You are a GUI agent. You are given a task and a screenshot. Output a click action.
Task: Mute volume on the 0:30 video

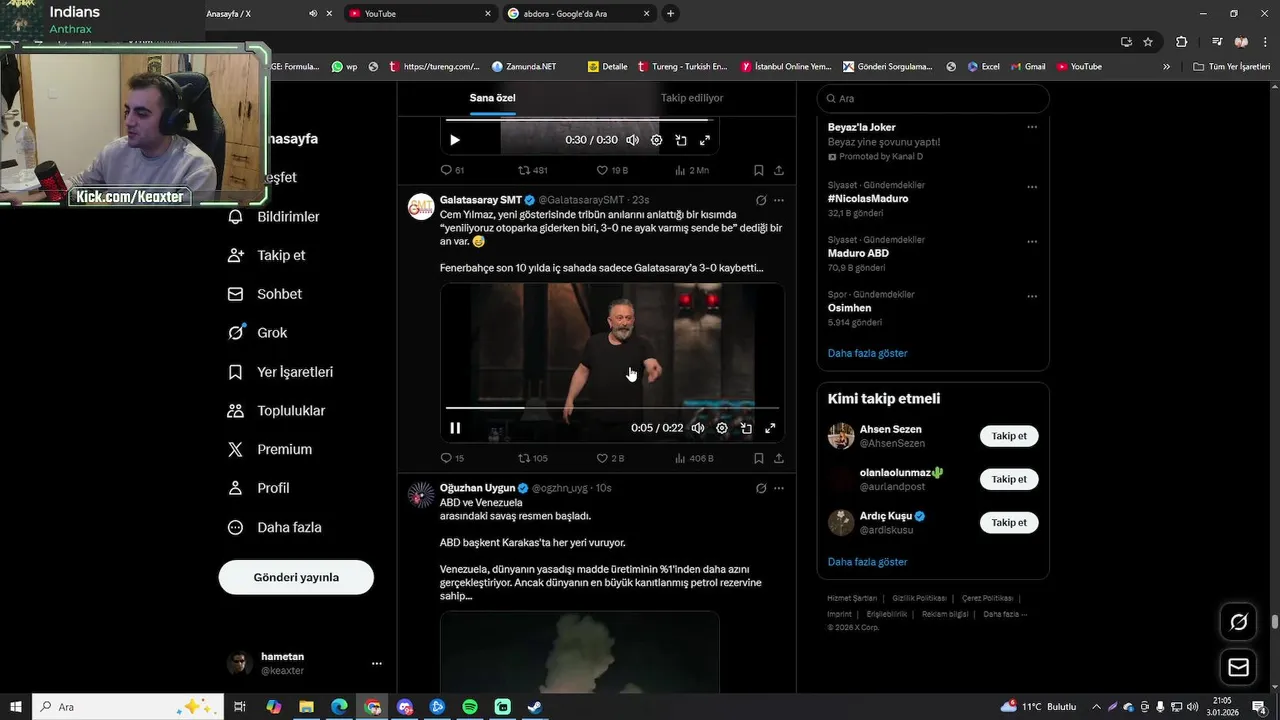(x=632, y=140)
